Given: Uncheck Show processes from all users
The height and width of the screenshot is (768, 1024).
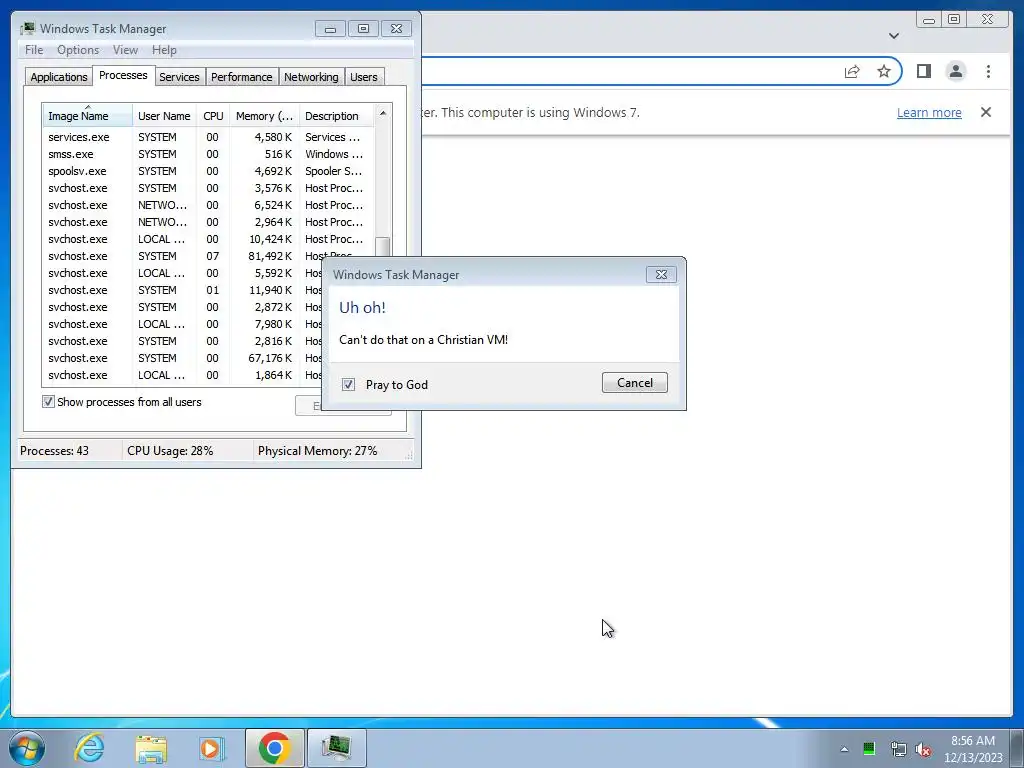Looking at the screenshot, I should [x=48, y=402].
